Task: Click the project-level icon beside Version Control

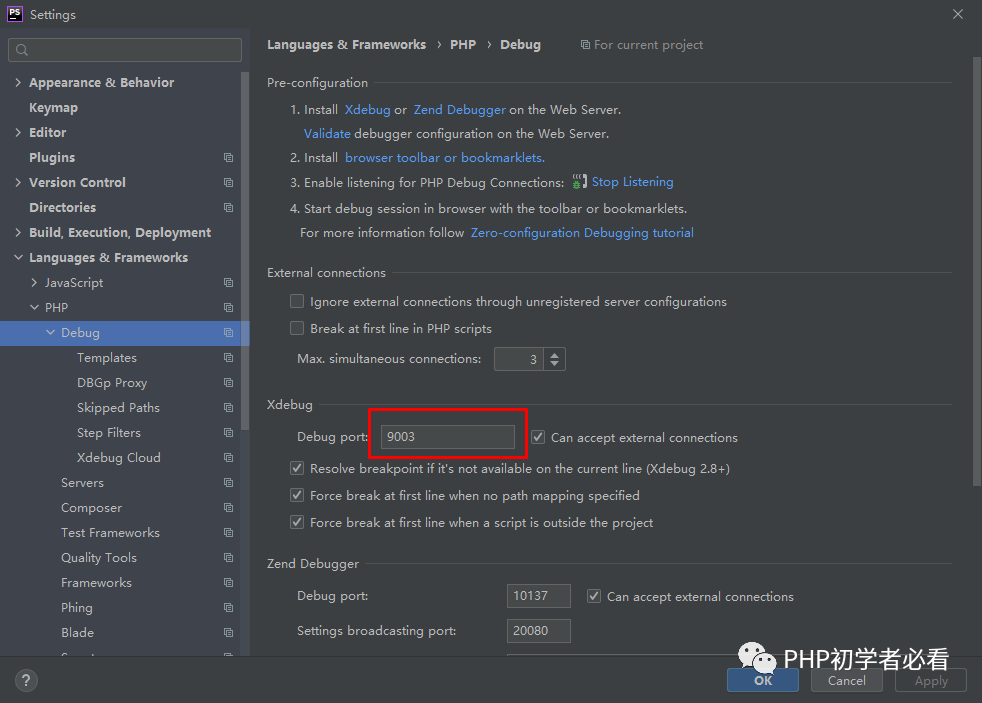Action: click(229, 183)
